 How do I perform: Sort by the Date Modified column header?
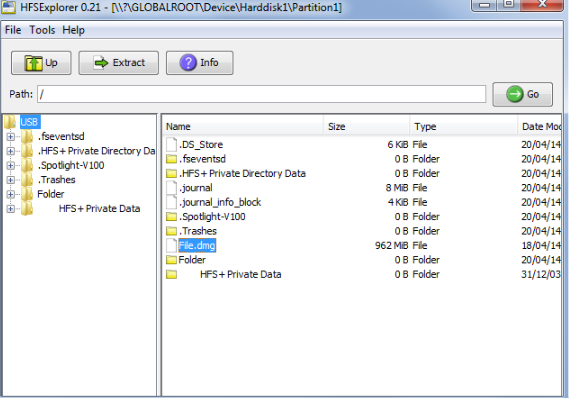(x=540, y=127)
